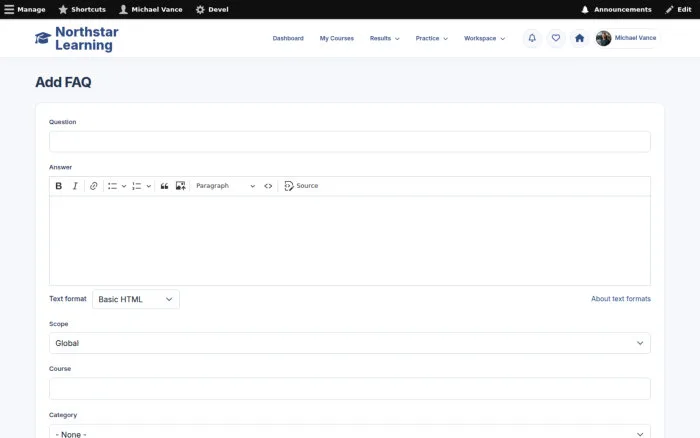Expand the Workspace menu
The image size is (700, 438).
[484, 38]
